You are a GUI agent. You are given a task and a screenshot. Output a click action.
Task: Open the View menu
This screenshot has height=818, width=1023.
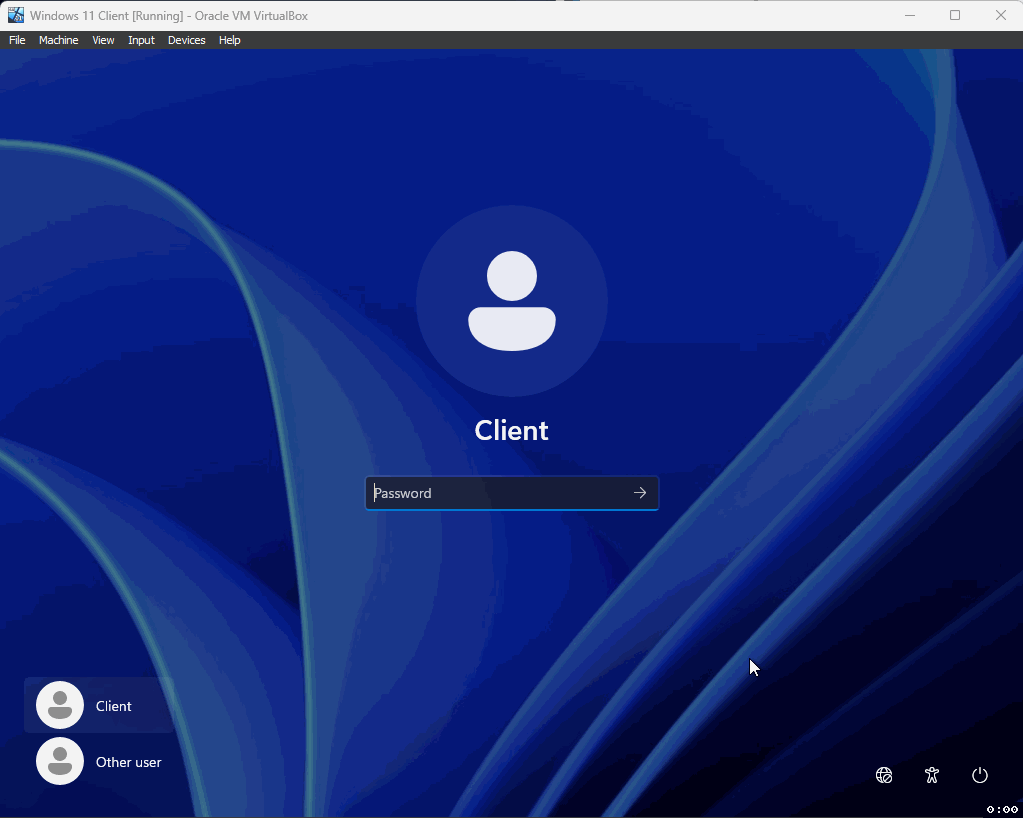coord(103,40)
